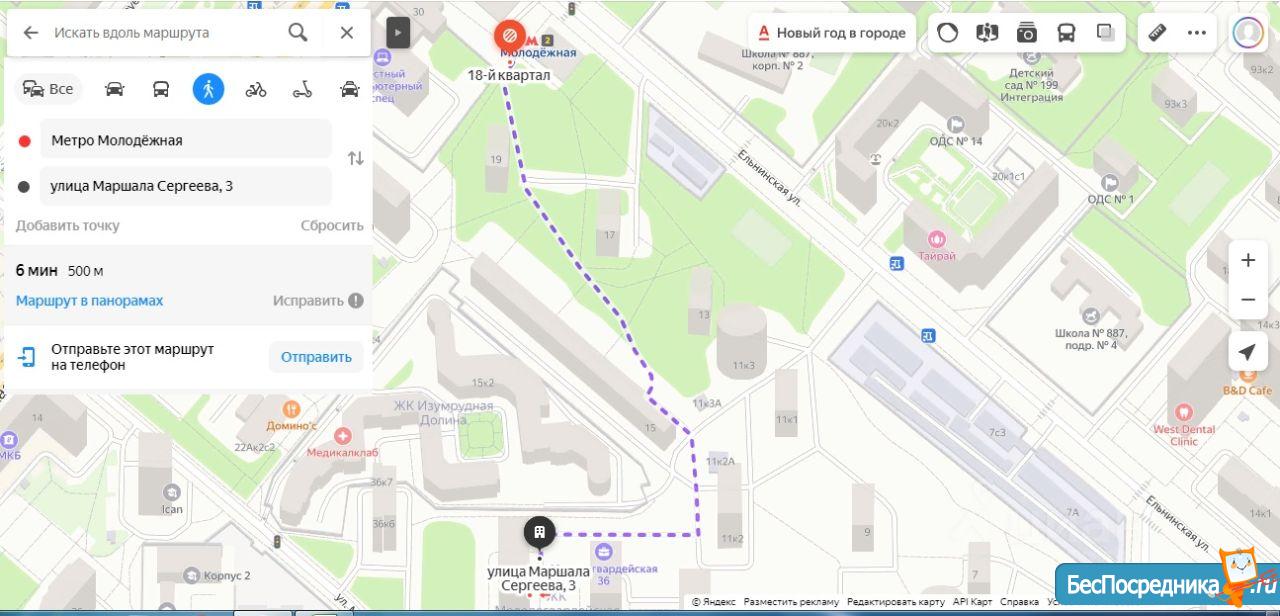The height and width of the screenshot is (616, 1280).
Task: Choose the bicycle route icon
Action: [256, 89]
